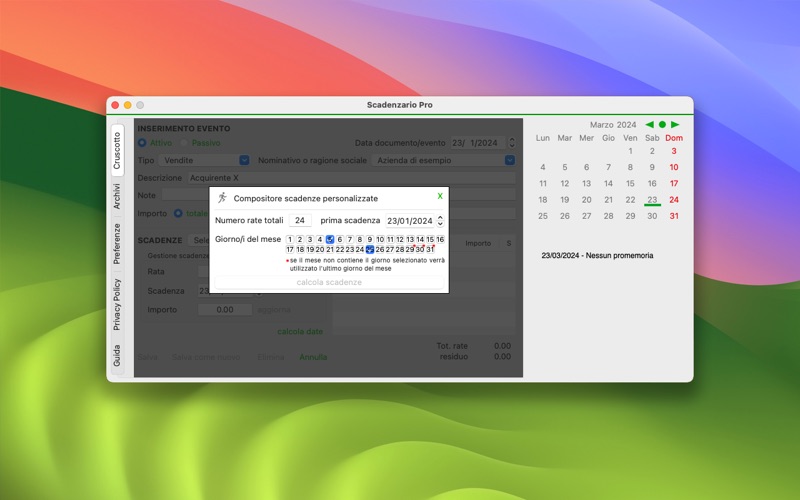Go to next month with green right arrow

coord(675,124)
